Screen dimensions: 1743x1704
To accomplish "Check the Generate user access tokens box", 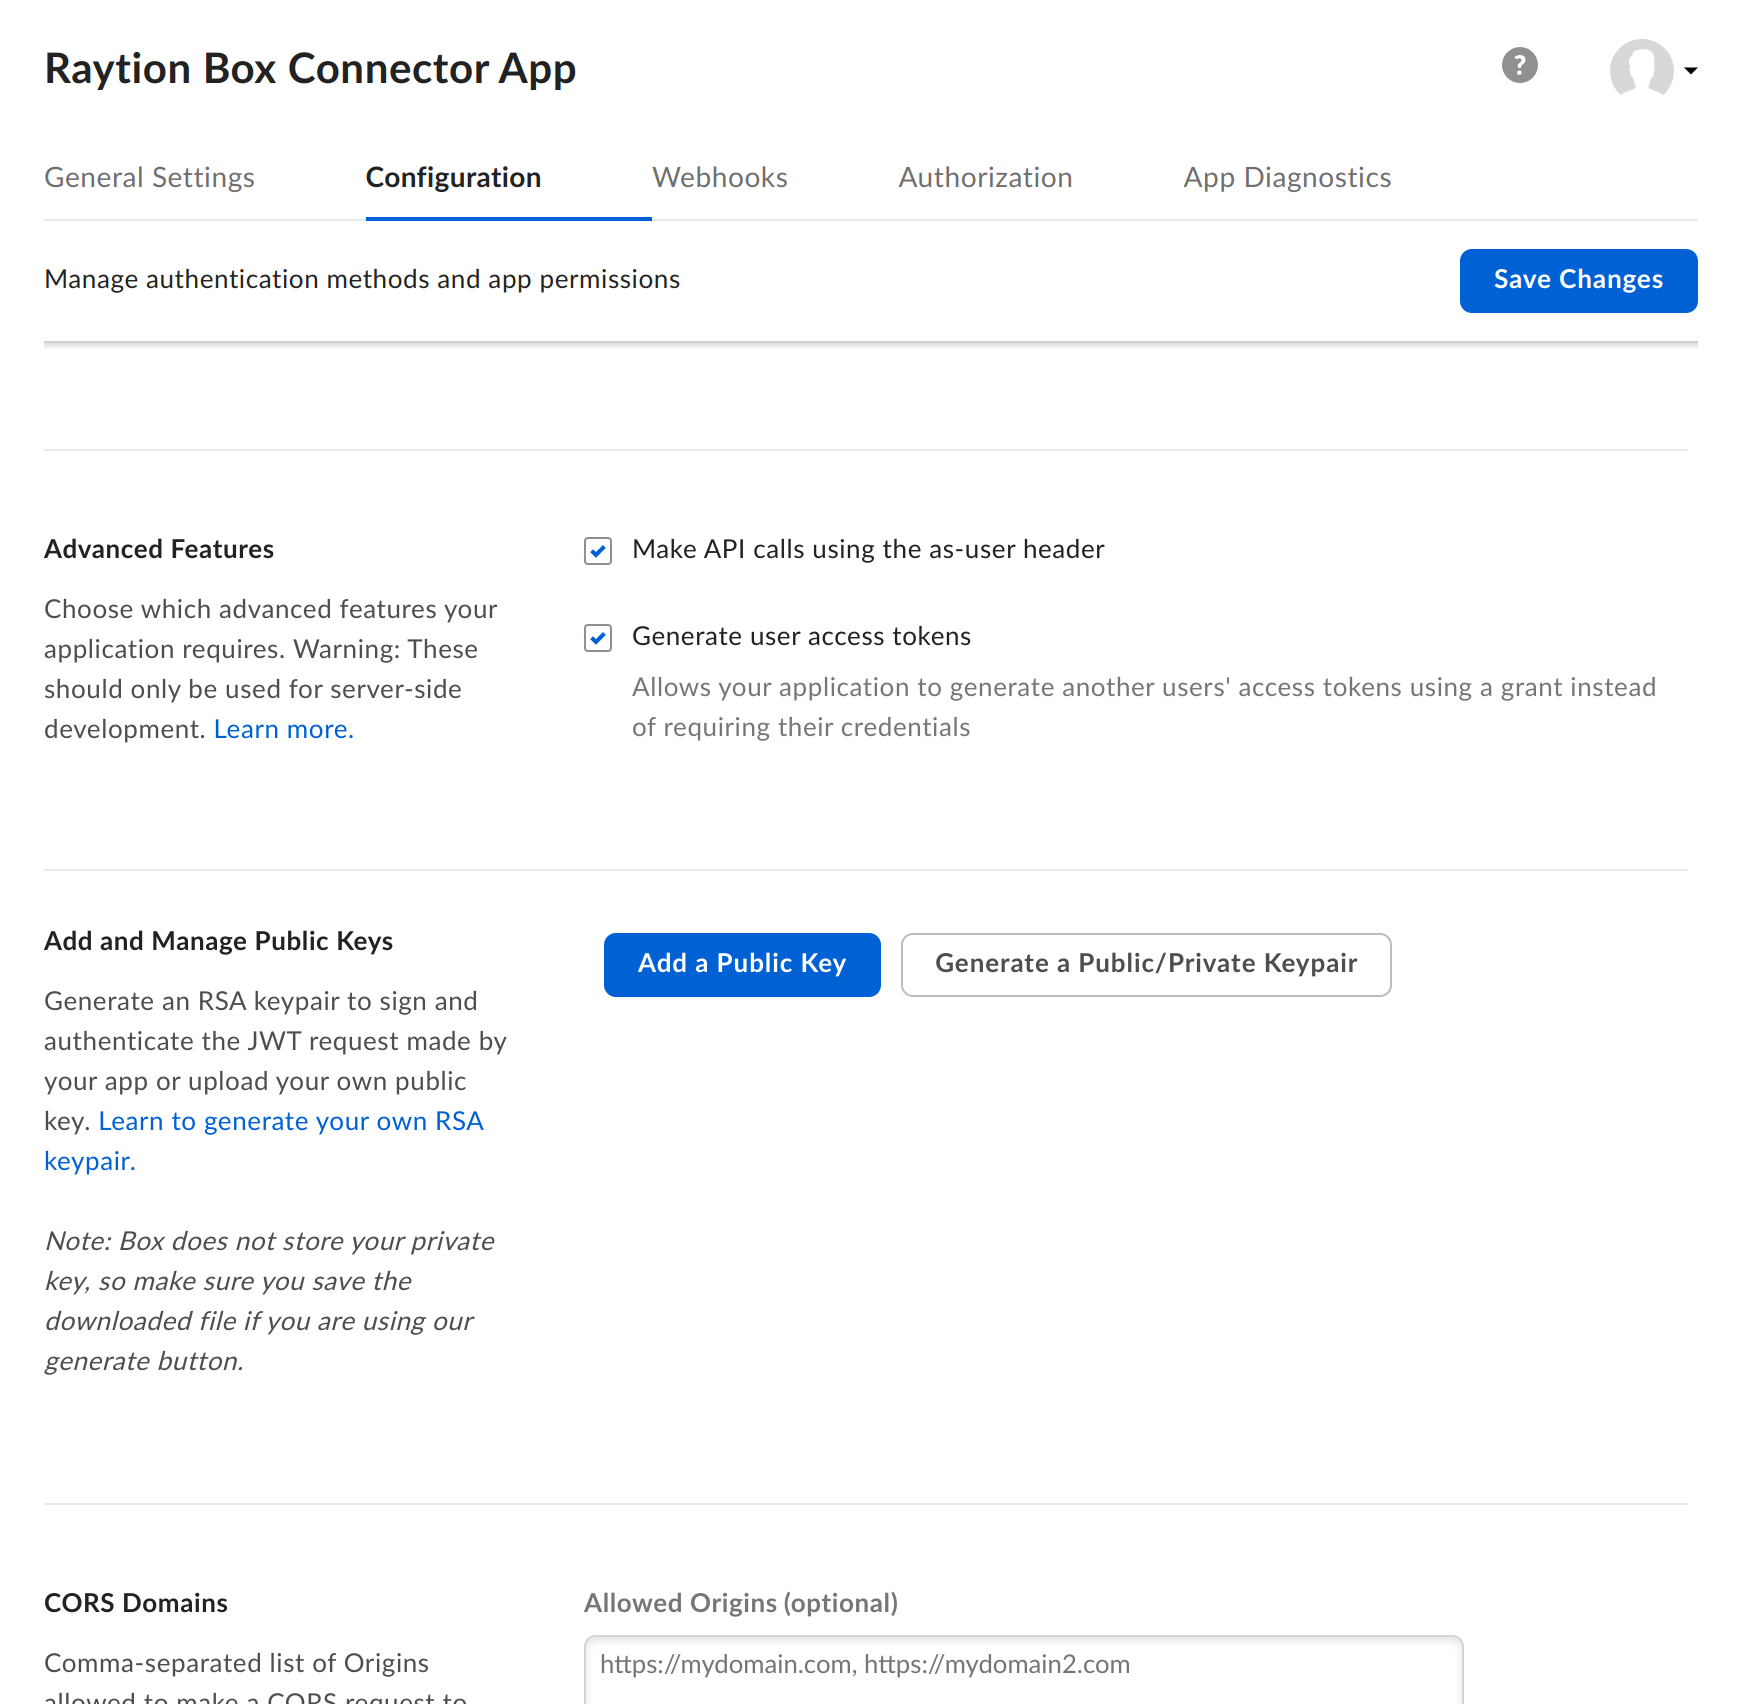I will click(x=597, y=638).
